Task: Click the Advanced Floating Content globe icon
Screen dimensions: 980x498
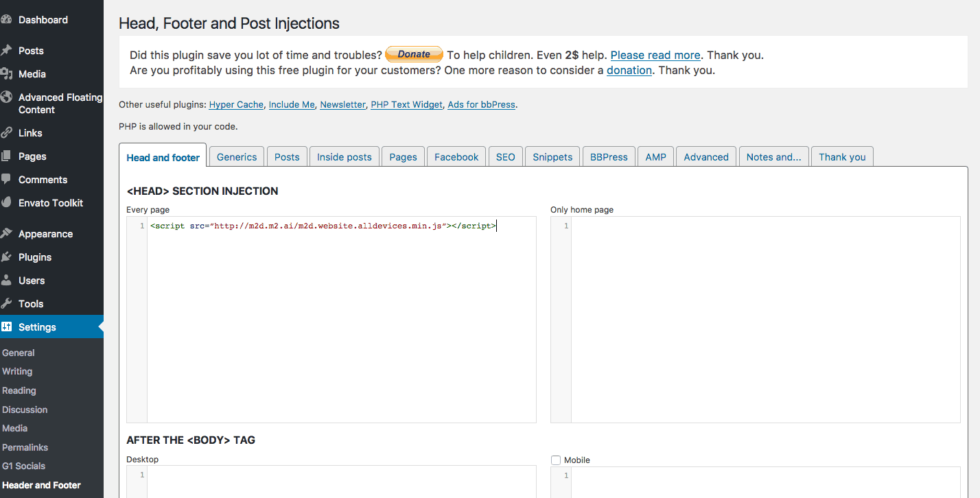Action: [6, 97]
